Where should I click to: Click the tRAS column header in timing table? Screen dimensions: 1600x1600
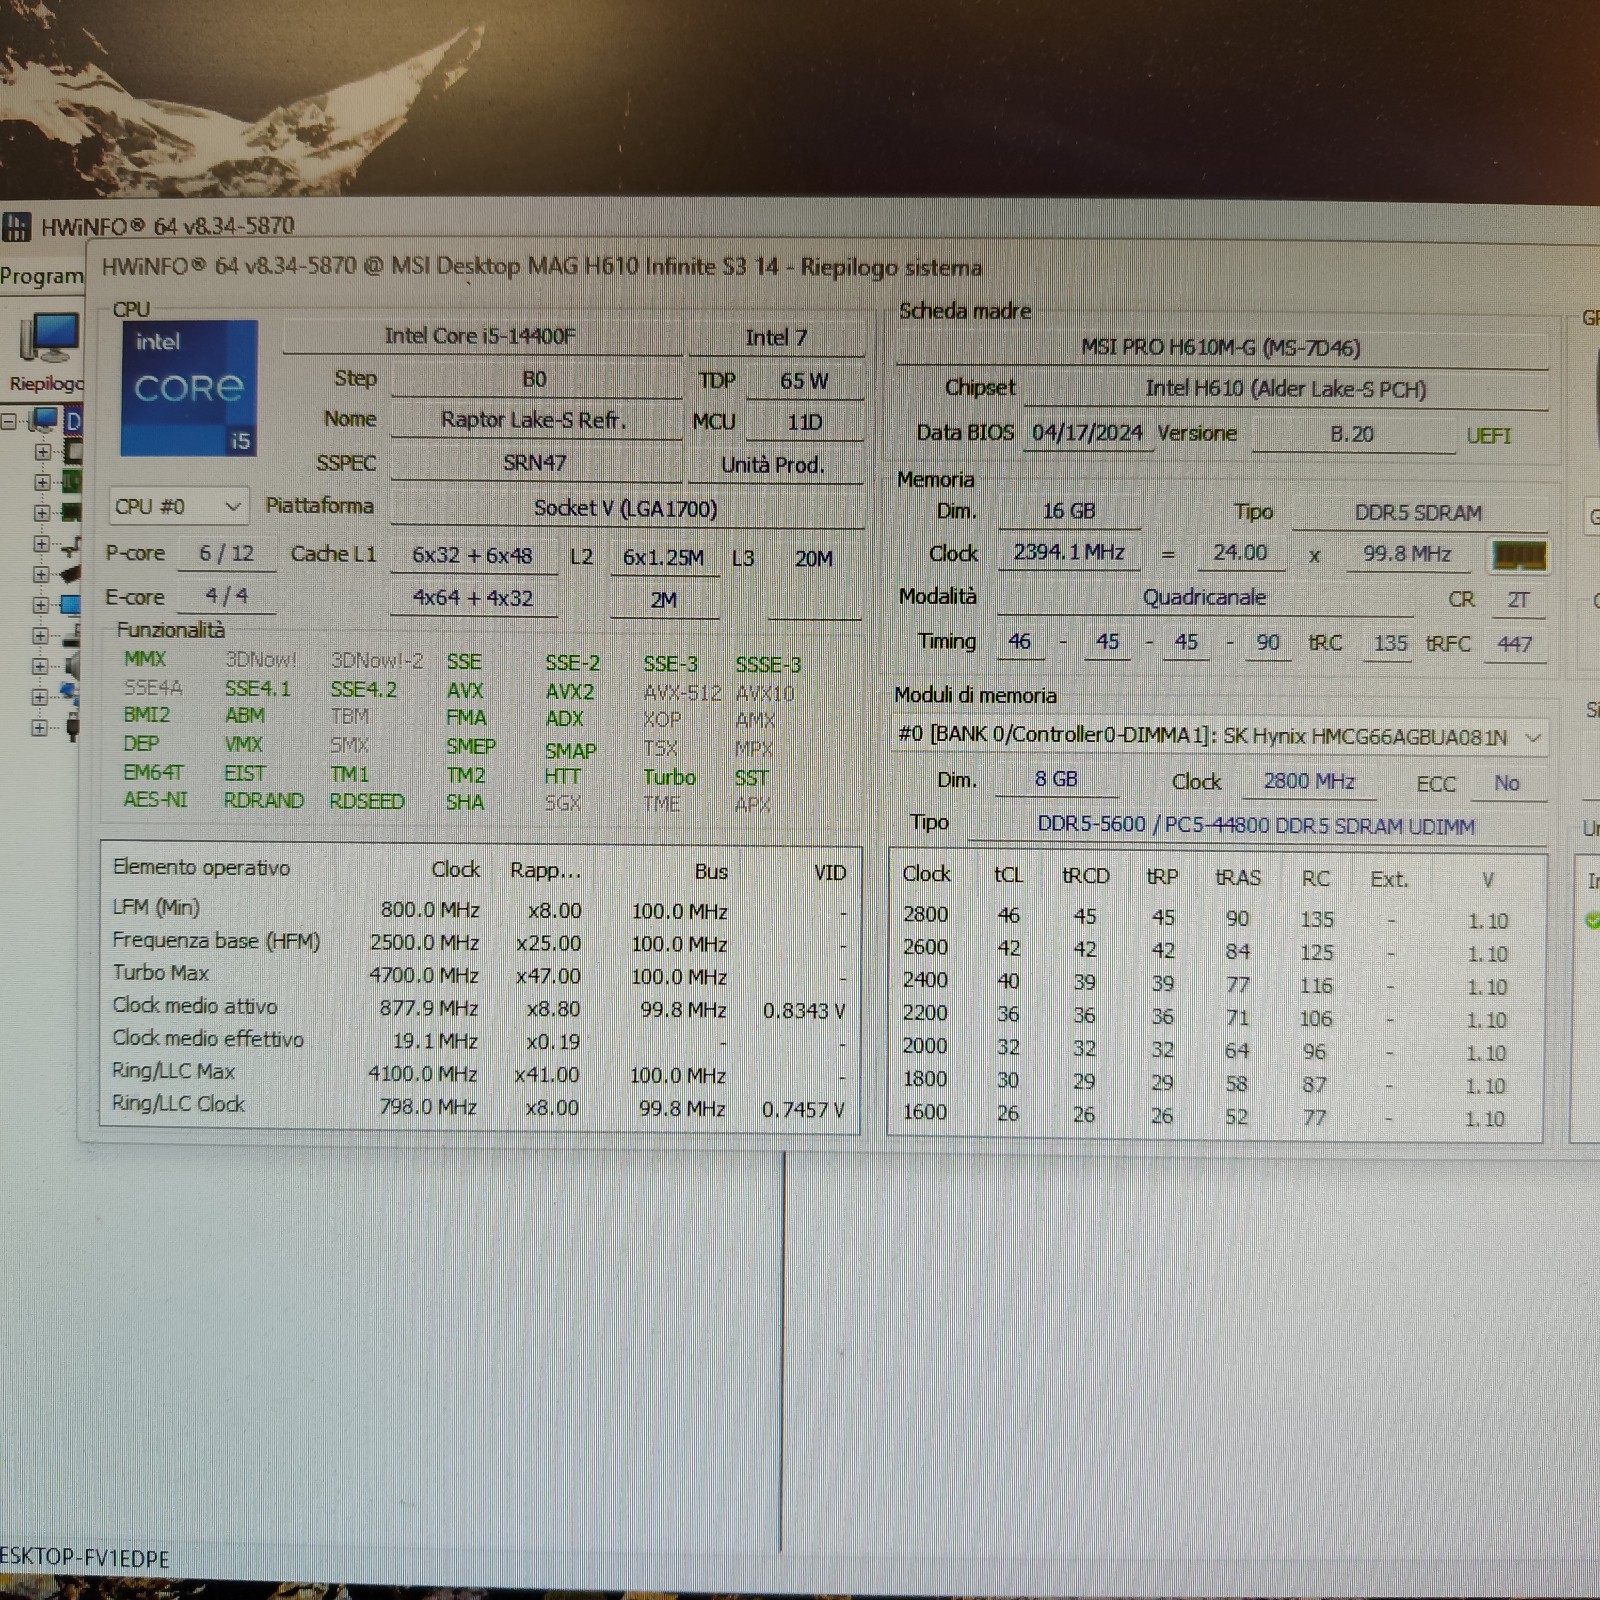(1238, 877)
